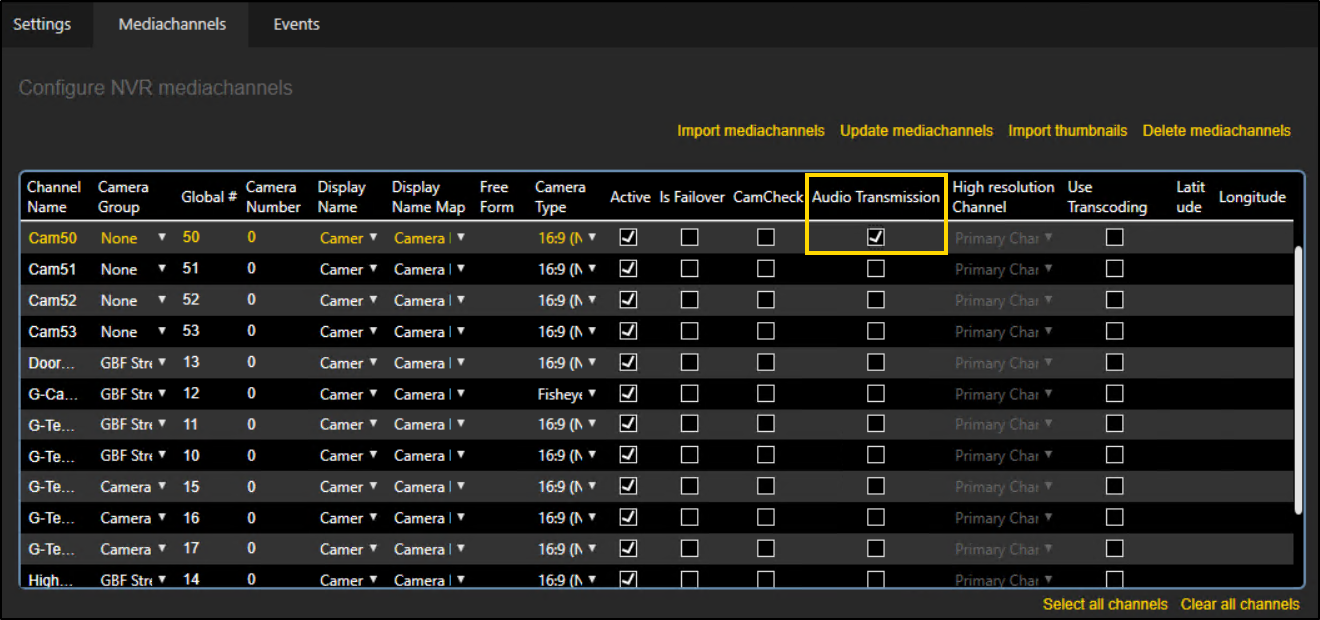Open the Fisheye Camera Type dropdown
Viewport: 1320px width, 620px height.
point(591,394)
